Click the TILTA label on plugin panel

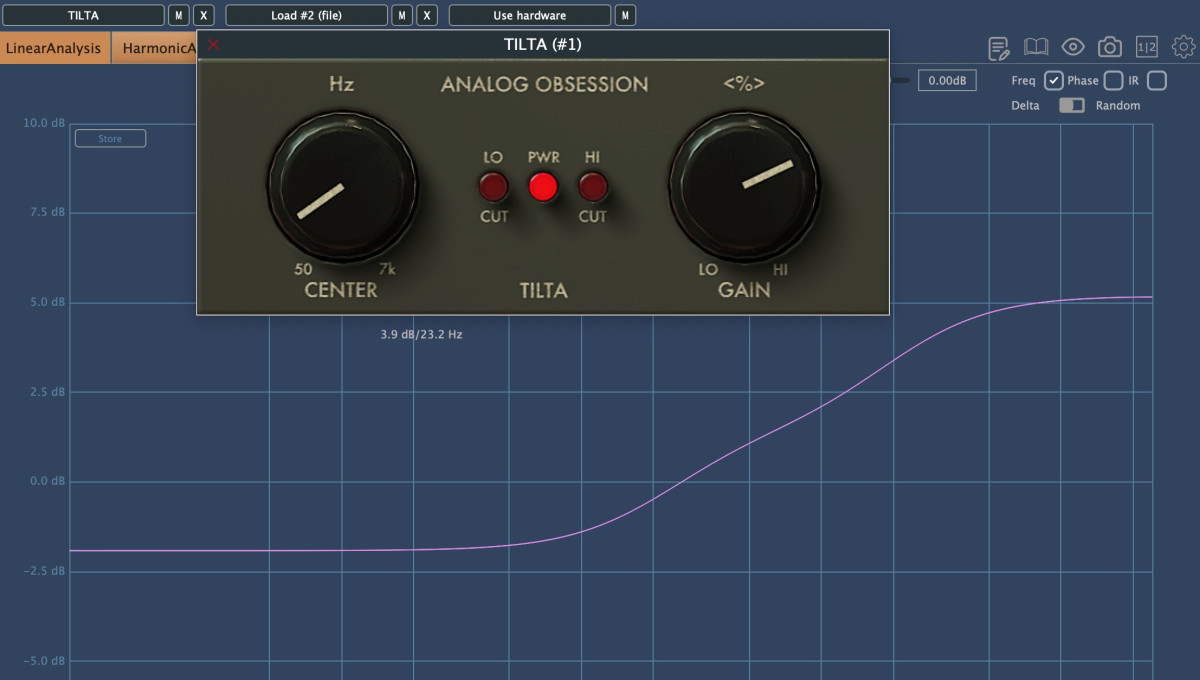[544, 291]
